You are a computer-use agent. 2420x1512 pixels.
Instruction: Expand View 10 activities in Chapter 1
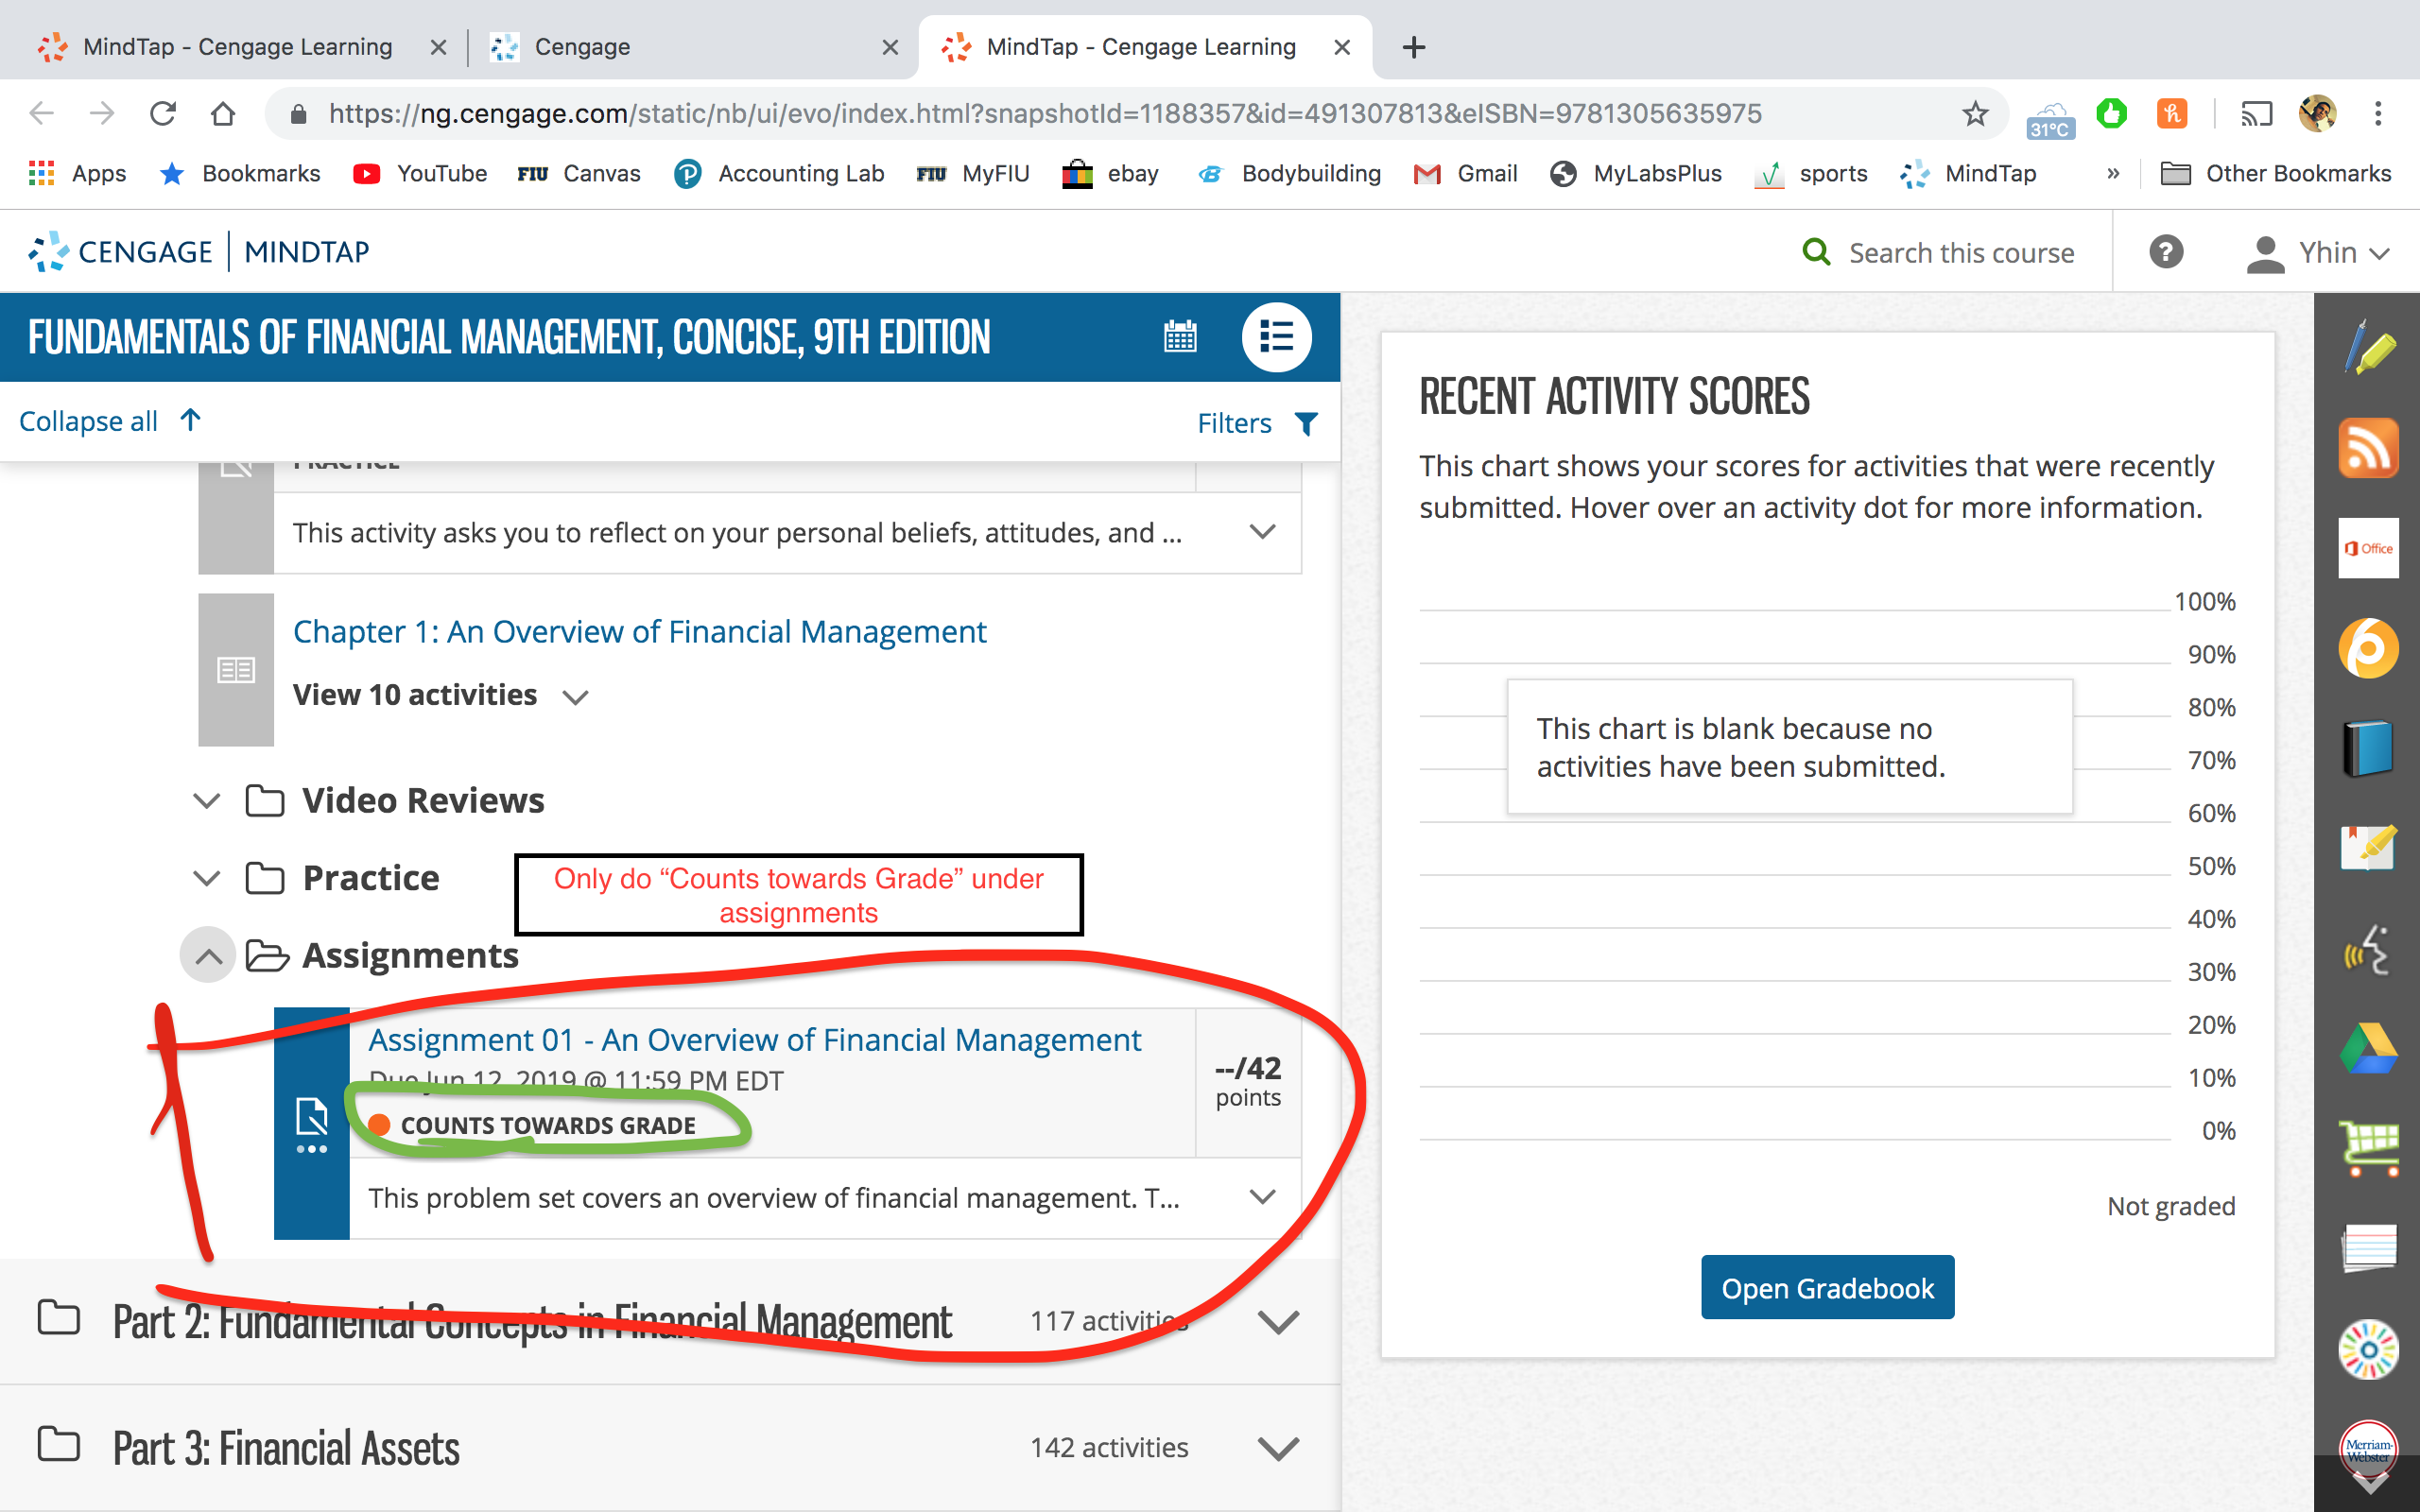pos(440,695)
